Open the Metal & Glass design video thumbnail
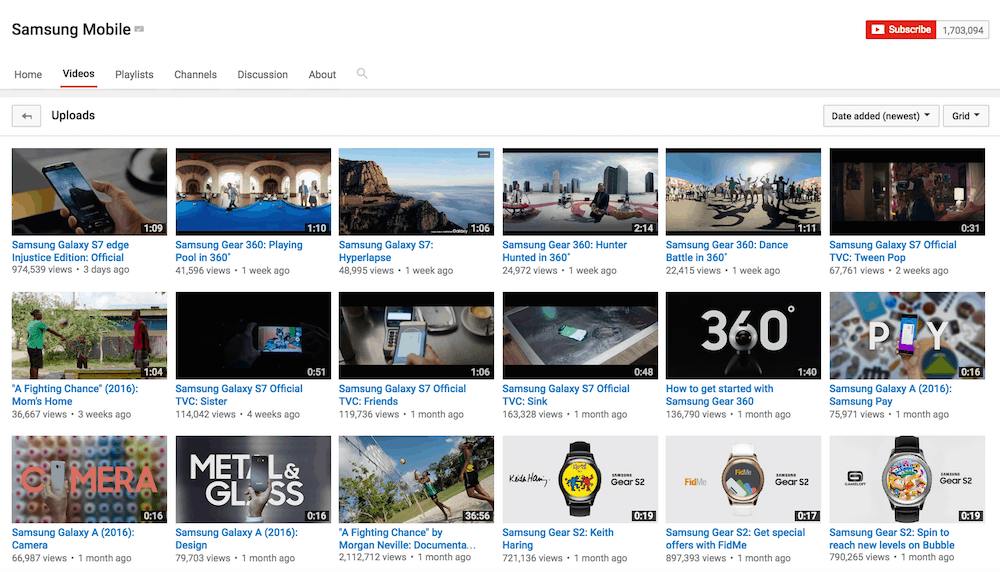This screenshot has height=572, width=1000. coord(252,479)
